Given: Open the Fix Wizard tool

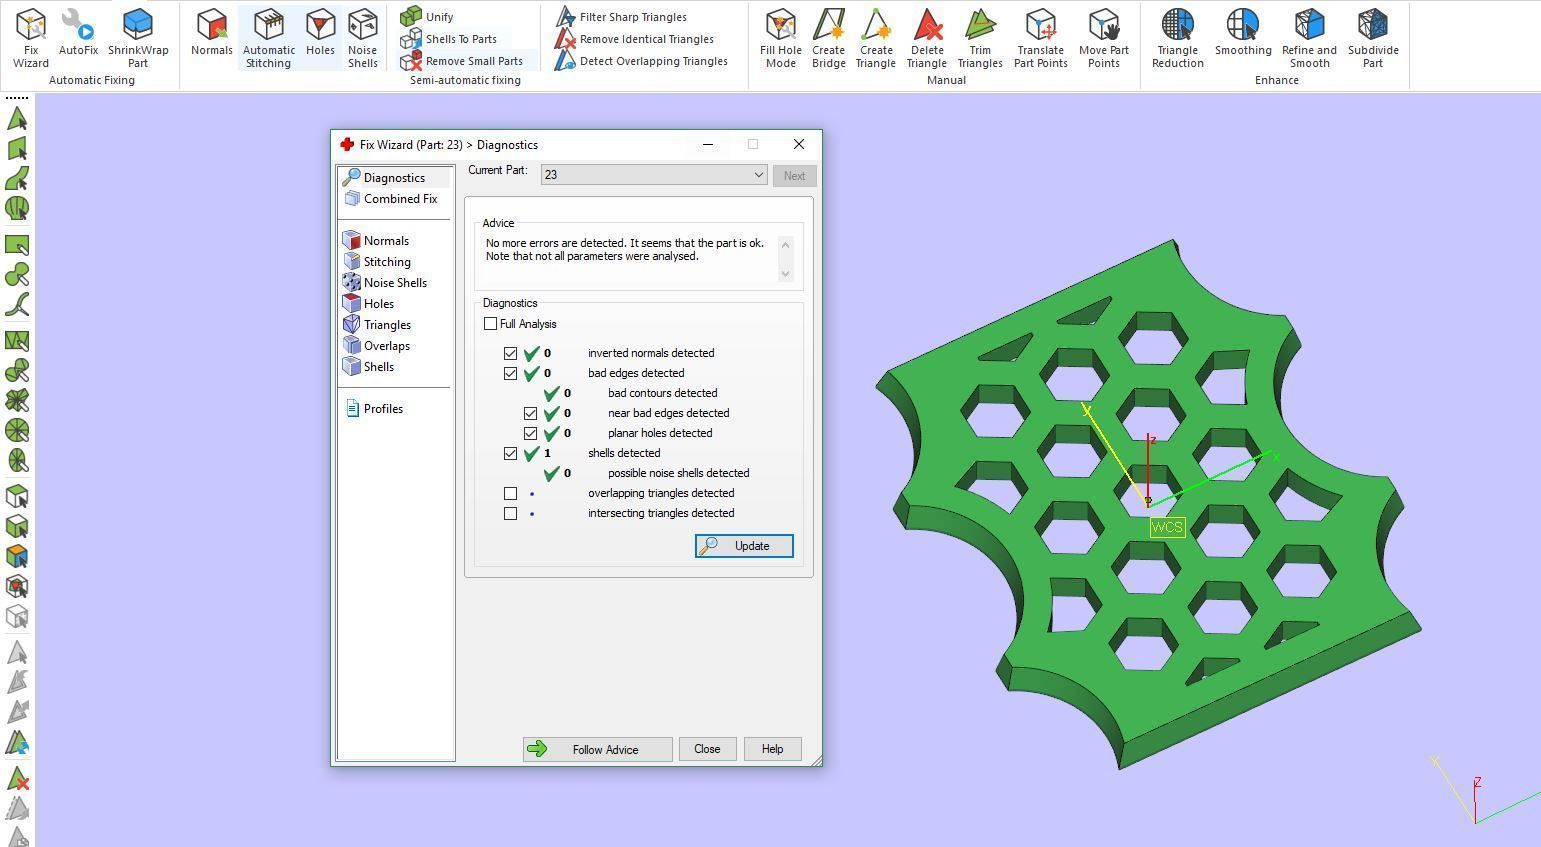Looking at the screenshot, I should click(x=30, y=38).
